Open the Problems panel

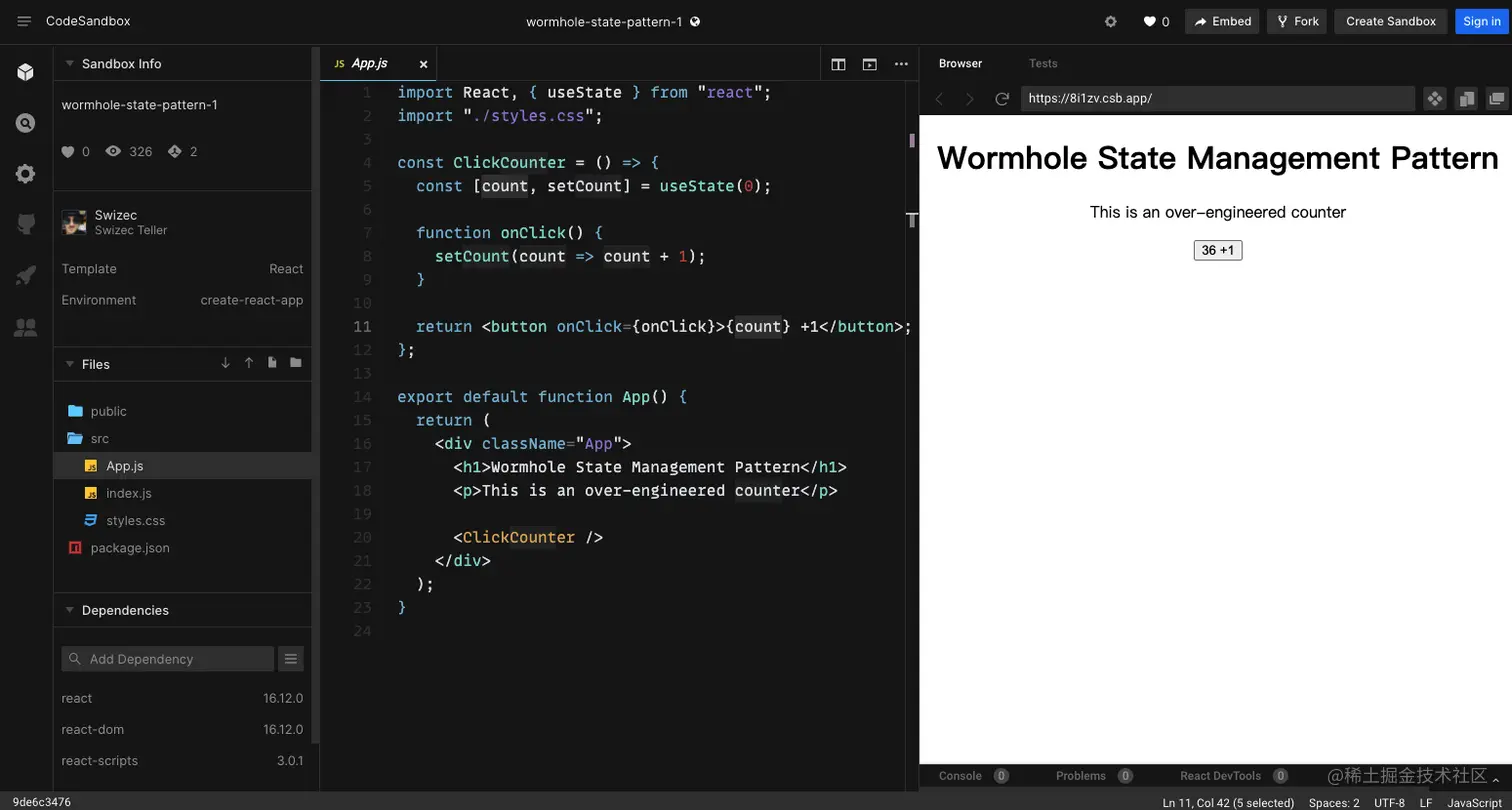(x=1093, y=776)
